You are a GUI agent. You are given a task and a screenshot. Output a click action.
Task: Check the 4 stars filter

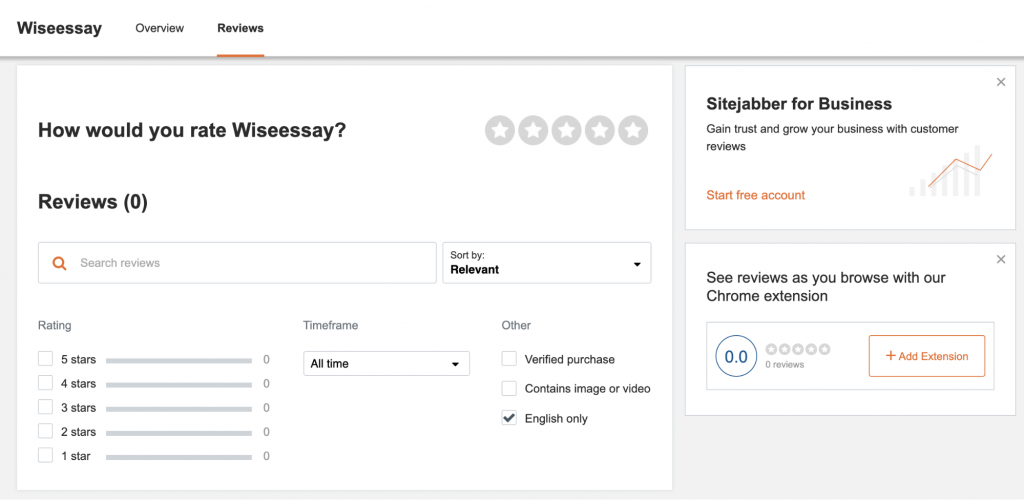(45, 383)
